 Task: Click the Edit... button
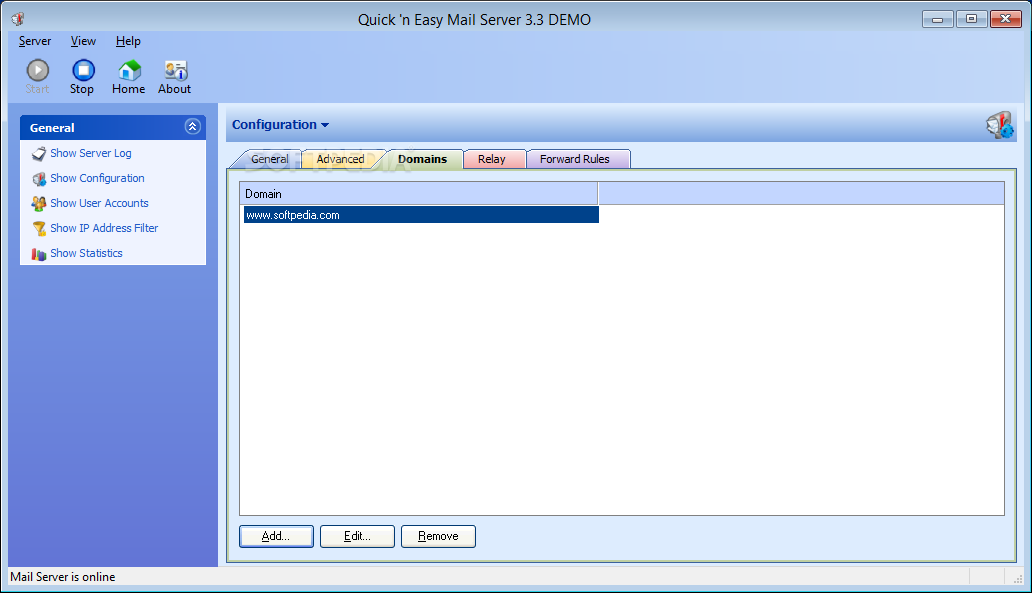tap(357, 536)
